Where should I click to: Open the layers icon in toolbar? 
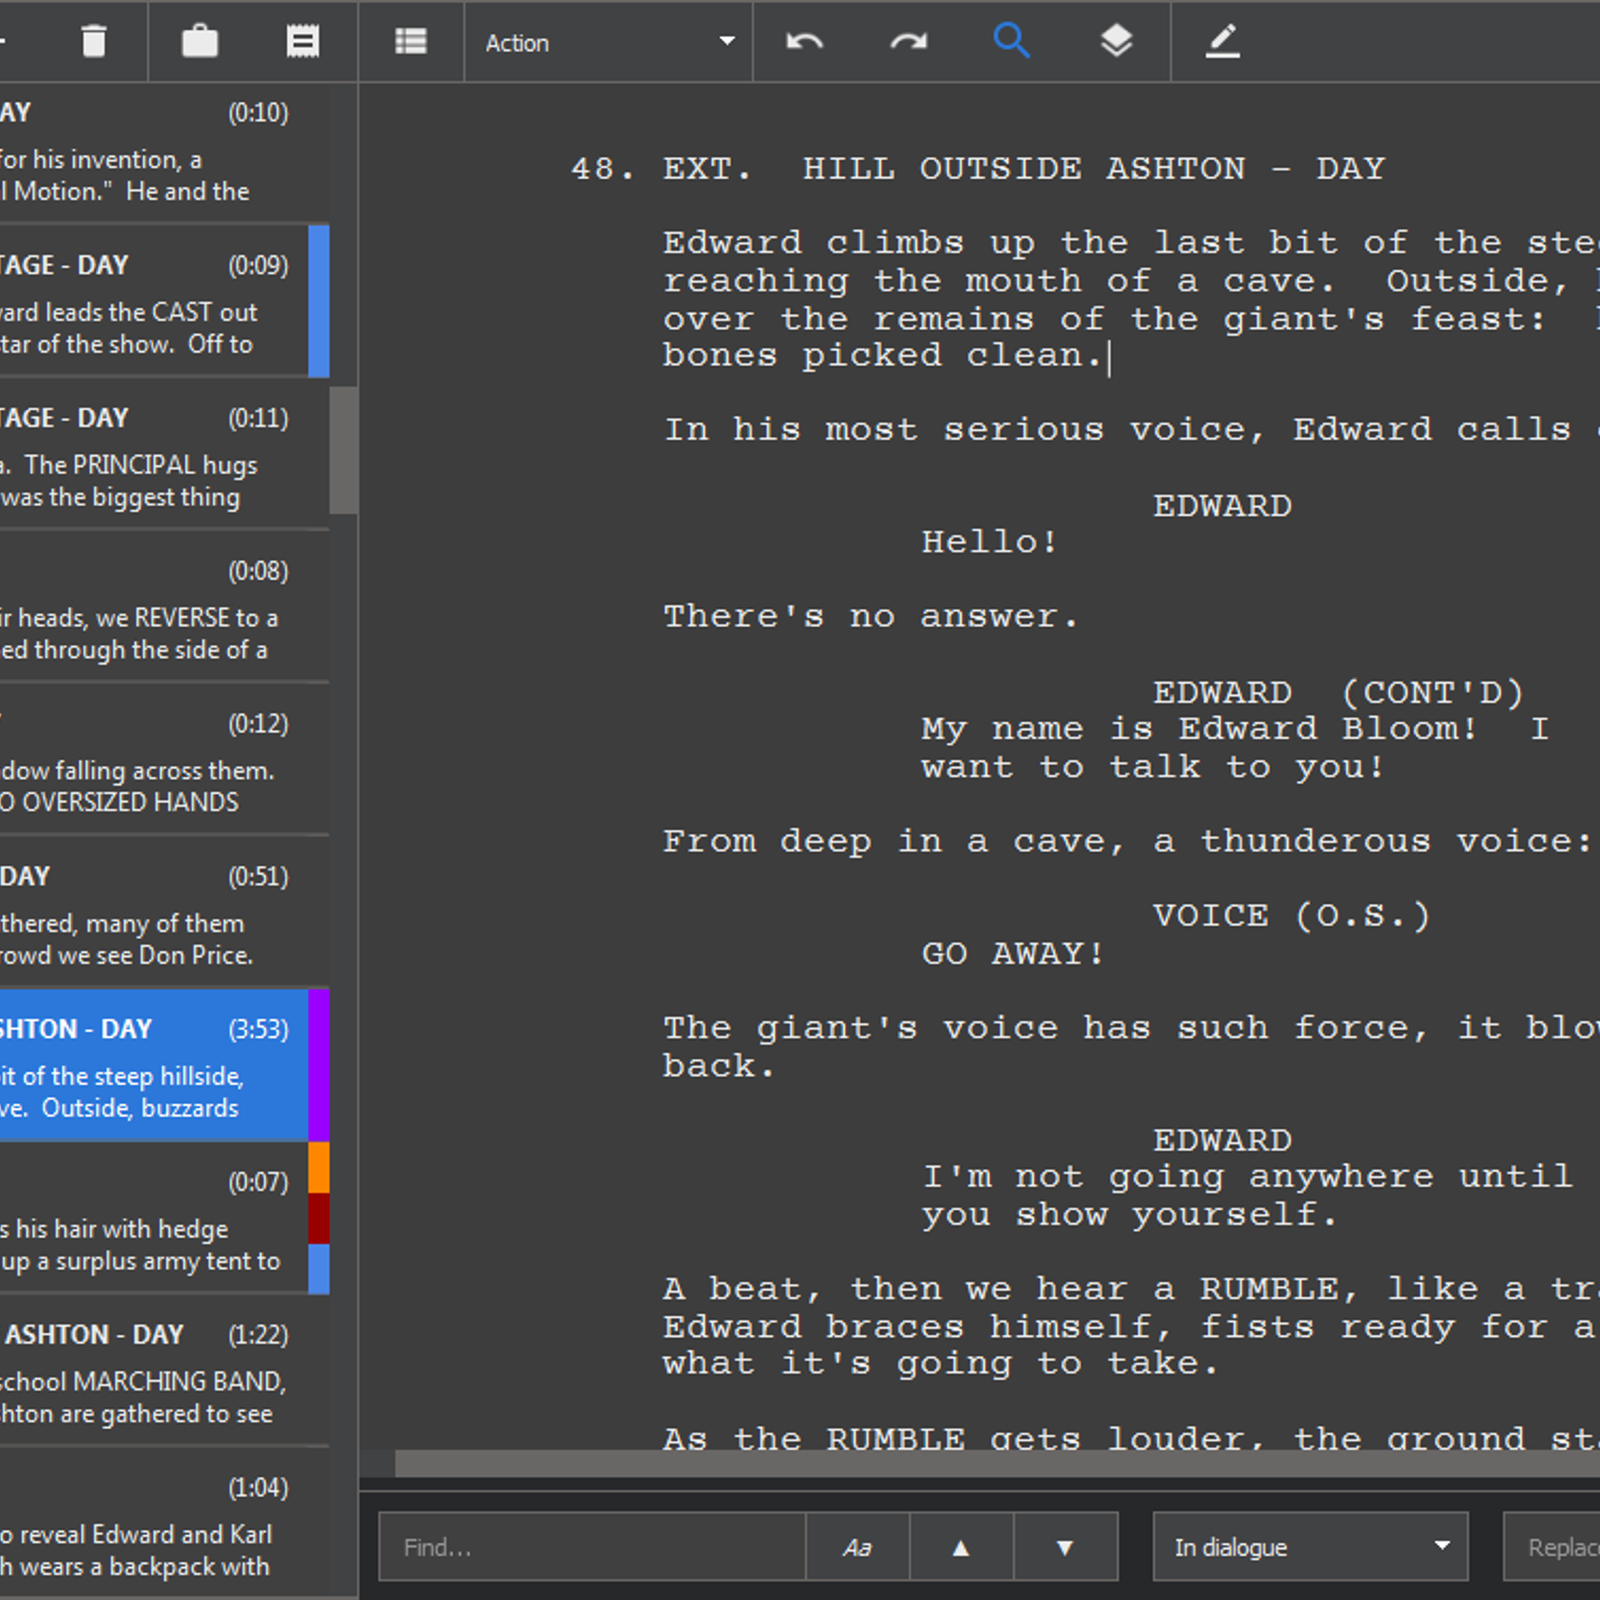point(1116,42)
